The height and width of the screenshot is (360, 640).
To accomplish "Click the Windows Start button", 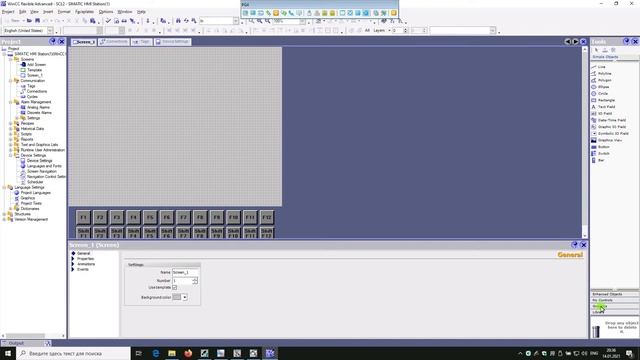I will tap(8, 353).
